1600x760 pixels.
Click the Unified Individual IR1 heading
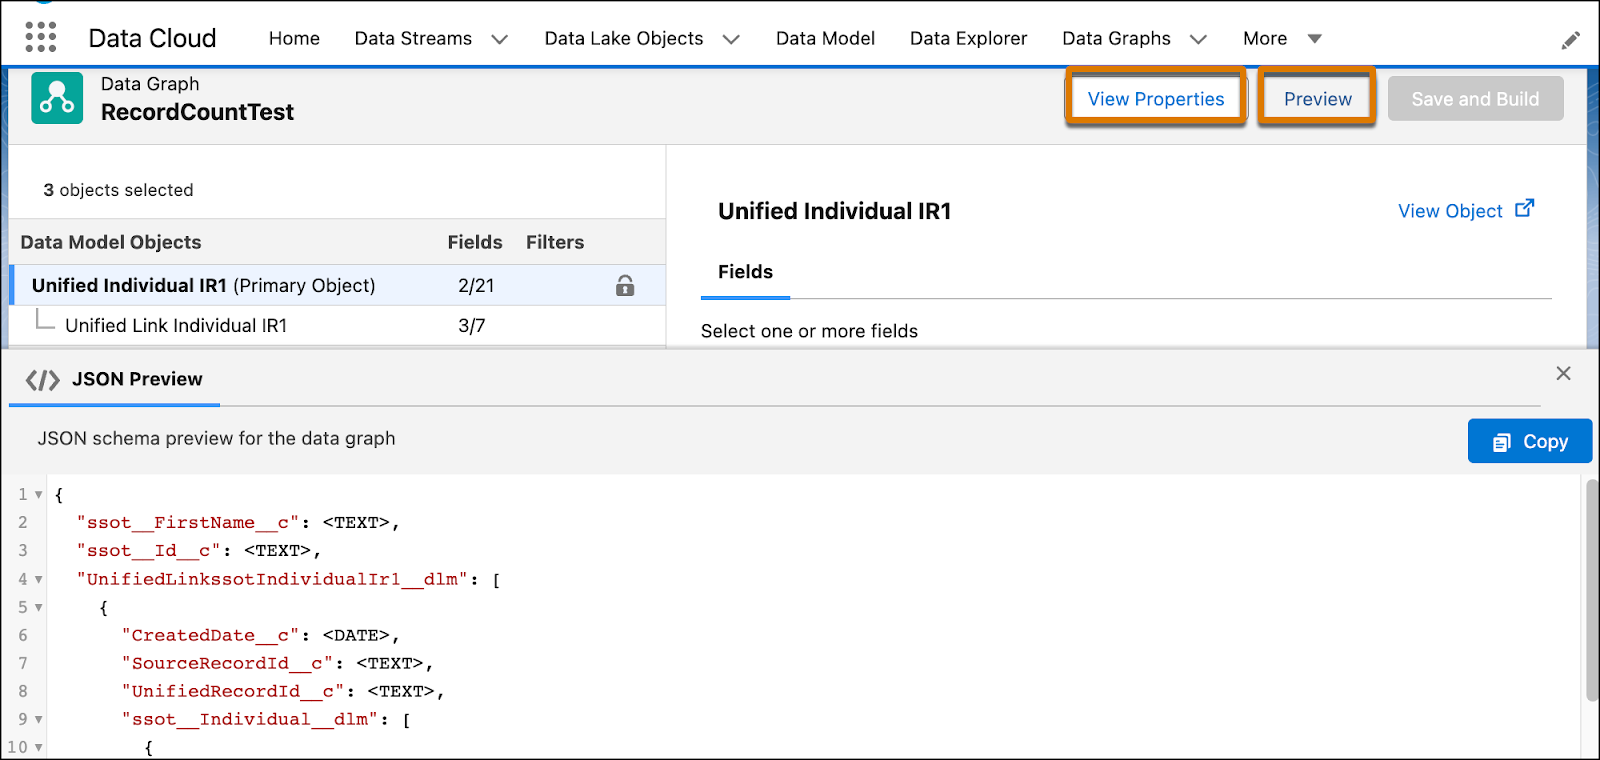pyautogui.click(x=834, y=211)
